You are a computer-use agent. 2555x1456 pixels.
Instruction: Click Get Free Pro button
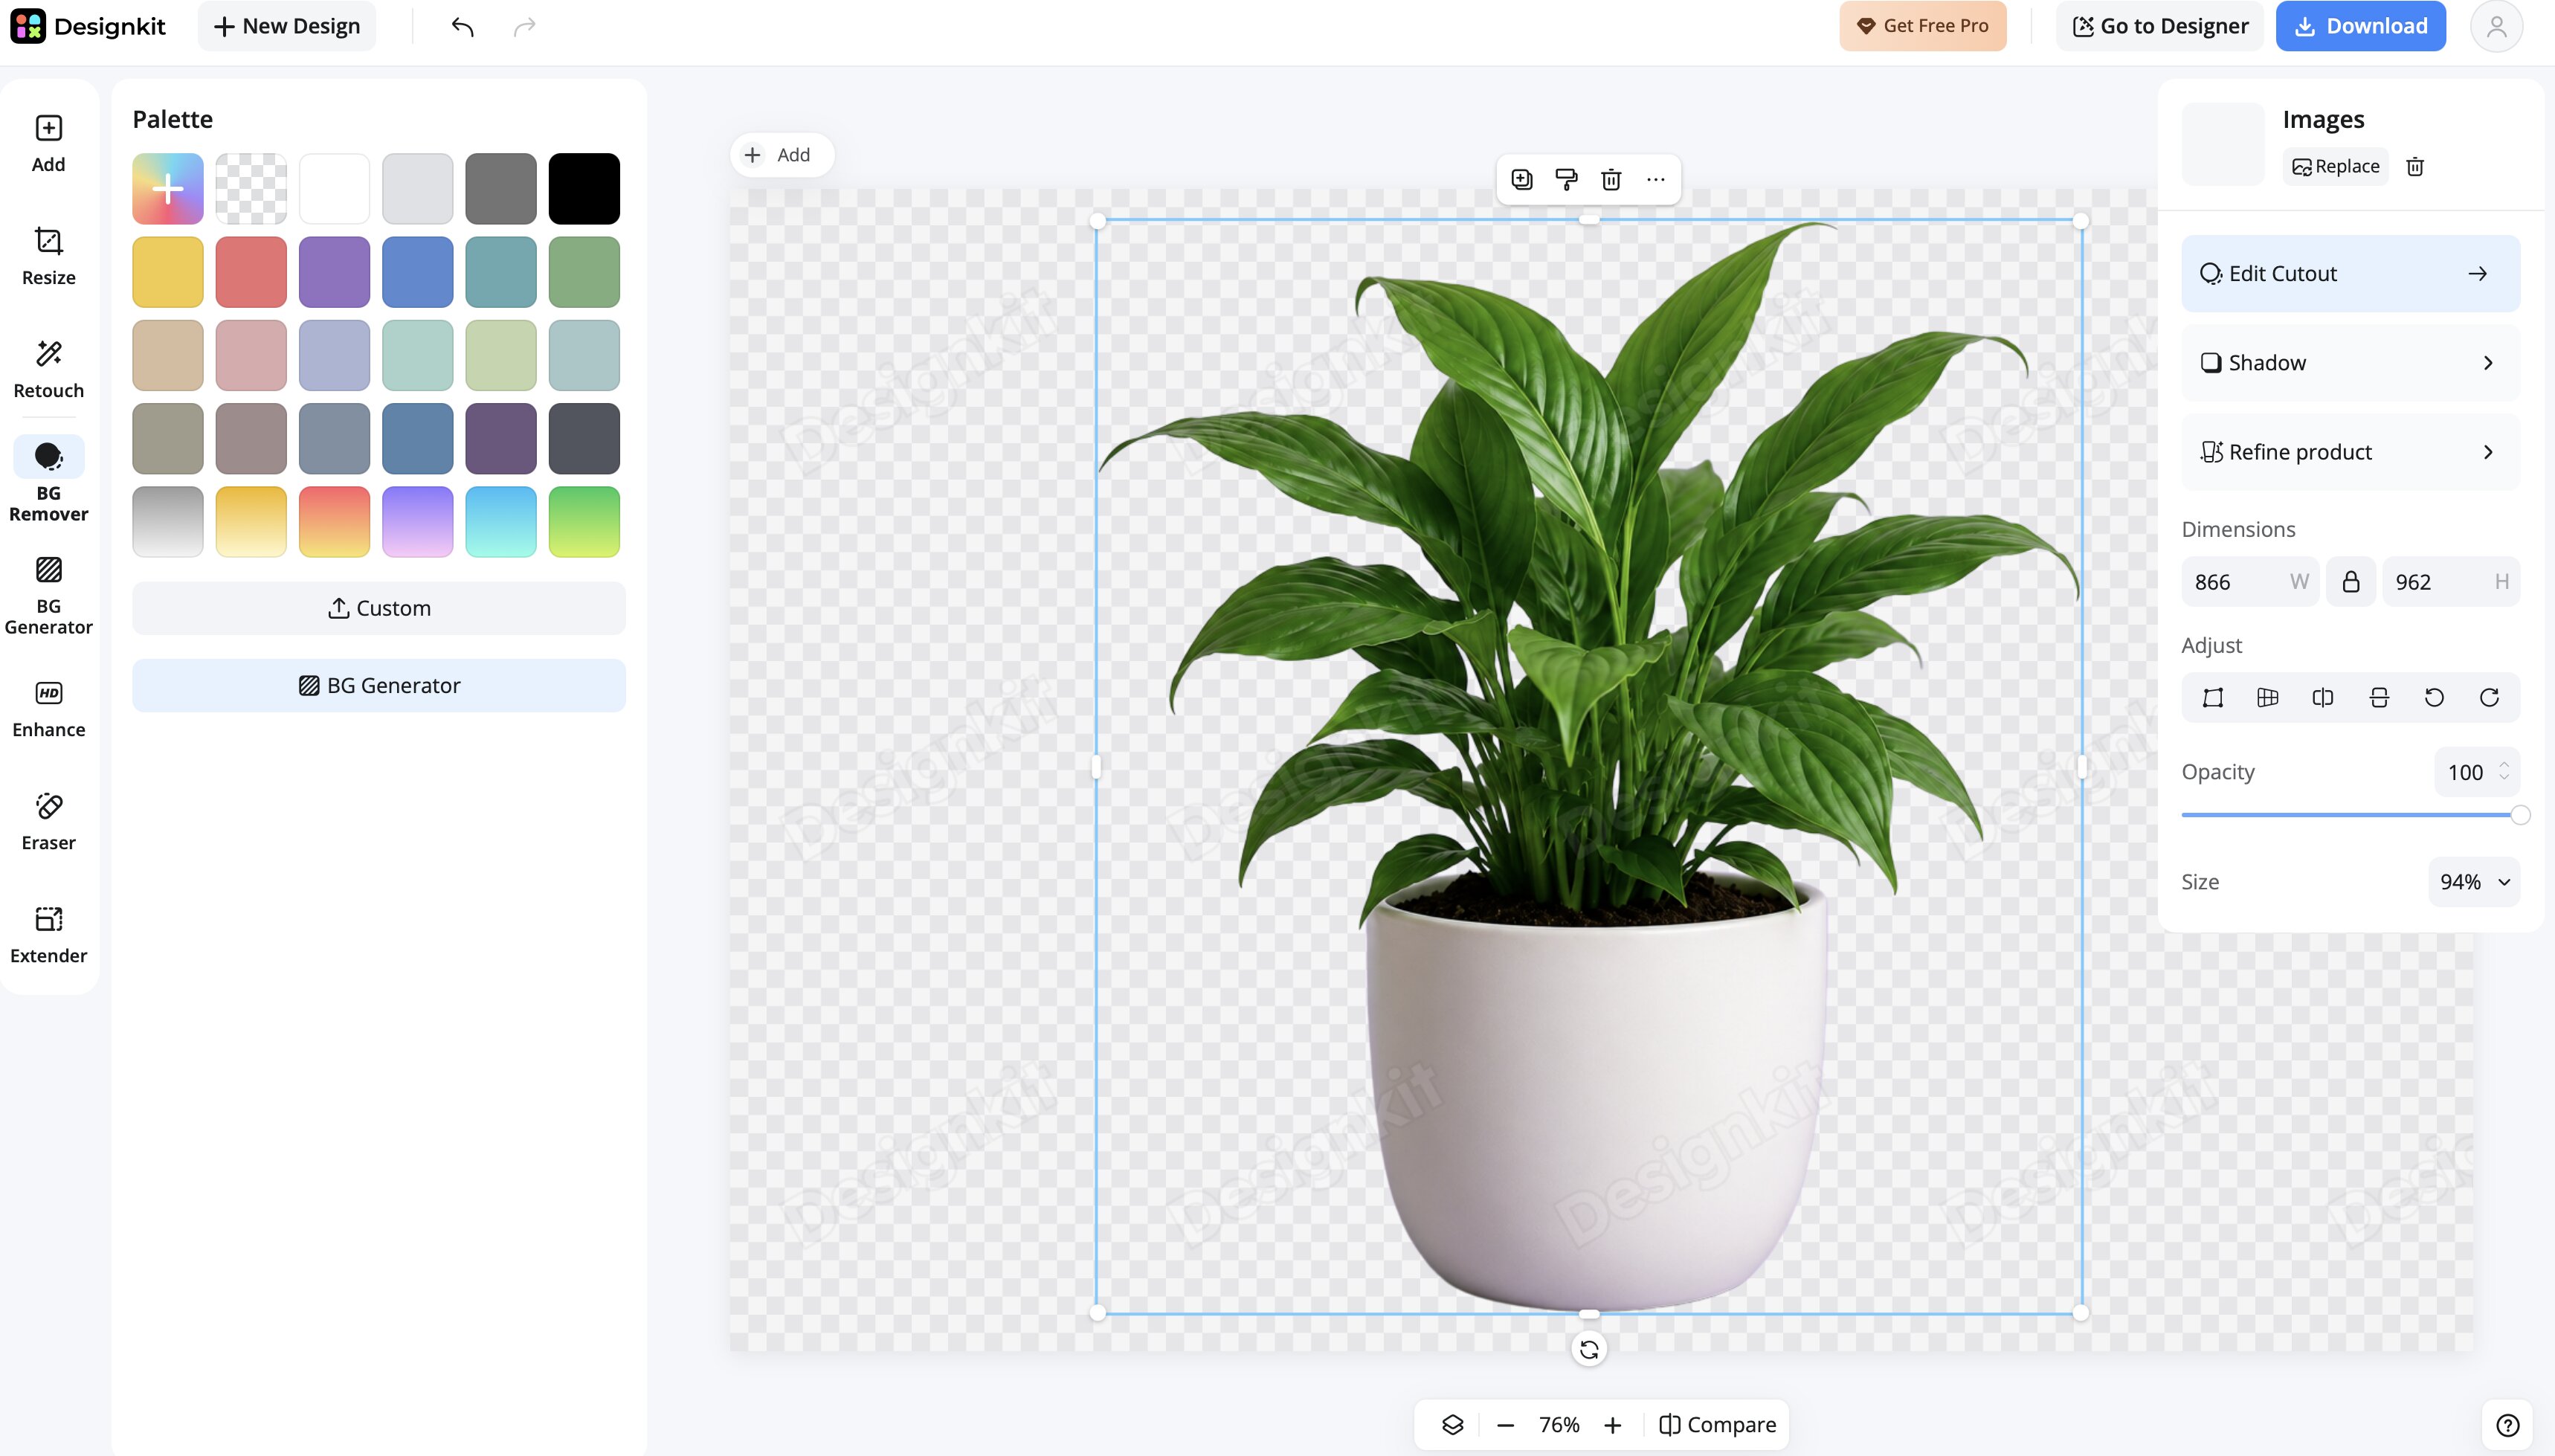click(x=1923, y=26)
